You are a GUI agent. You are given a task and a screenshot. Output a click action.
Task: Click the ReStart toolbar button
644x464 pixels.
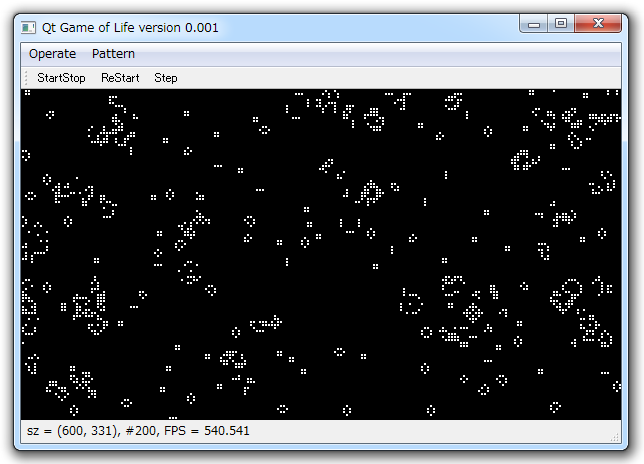pyautogui.click(x=120, y=78)
